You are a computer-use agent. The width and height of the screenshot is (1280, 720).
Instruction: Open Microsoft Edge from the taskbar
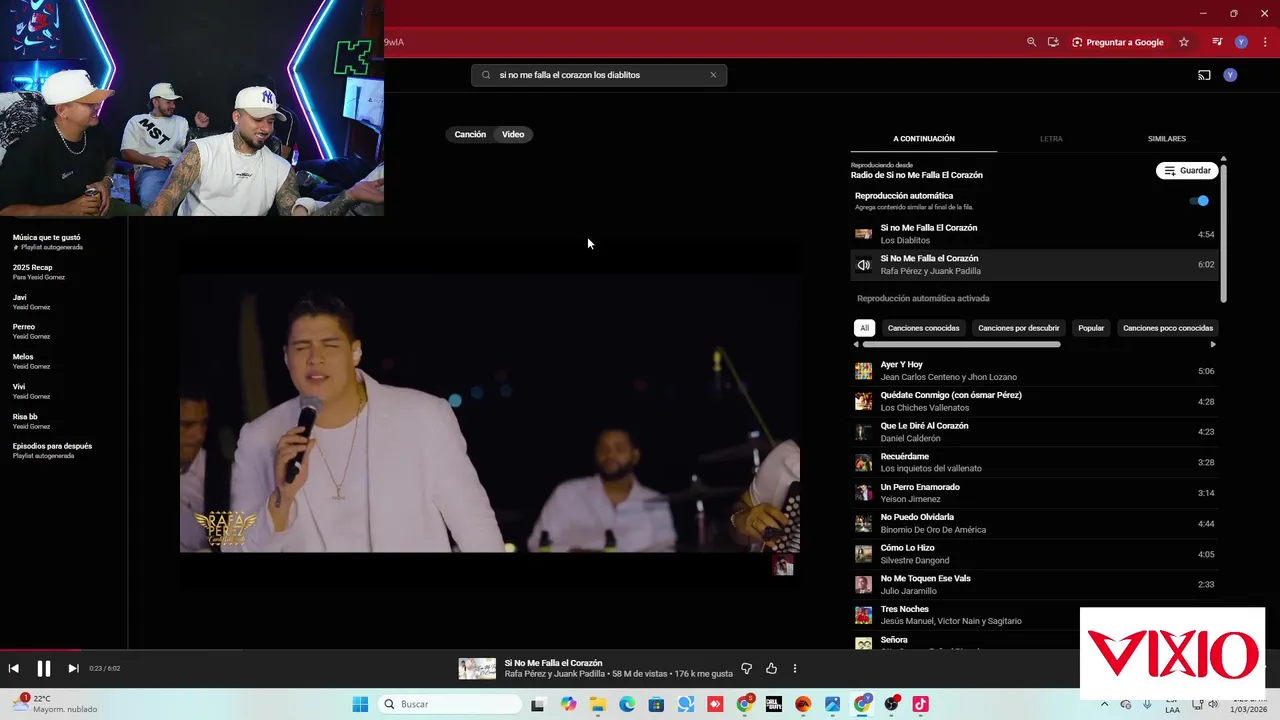[x=627, y=704]
